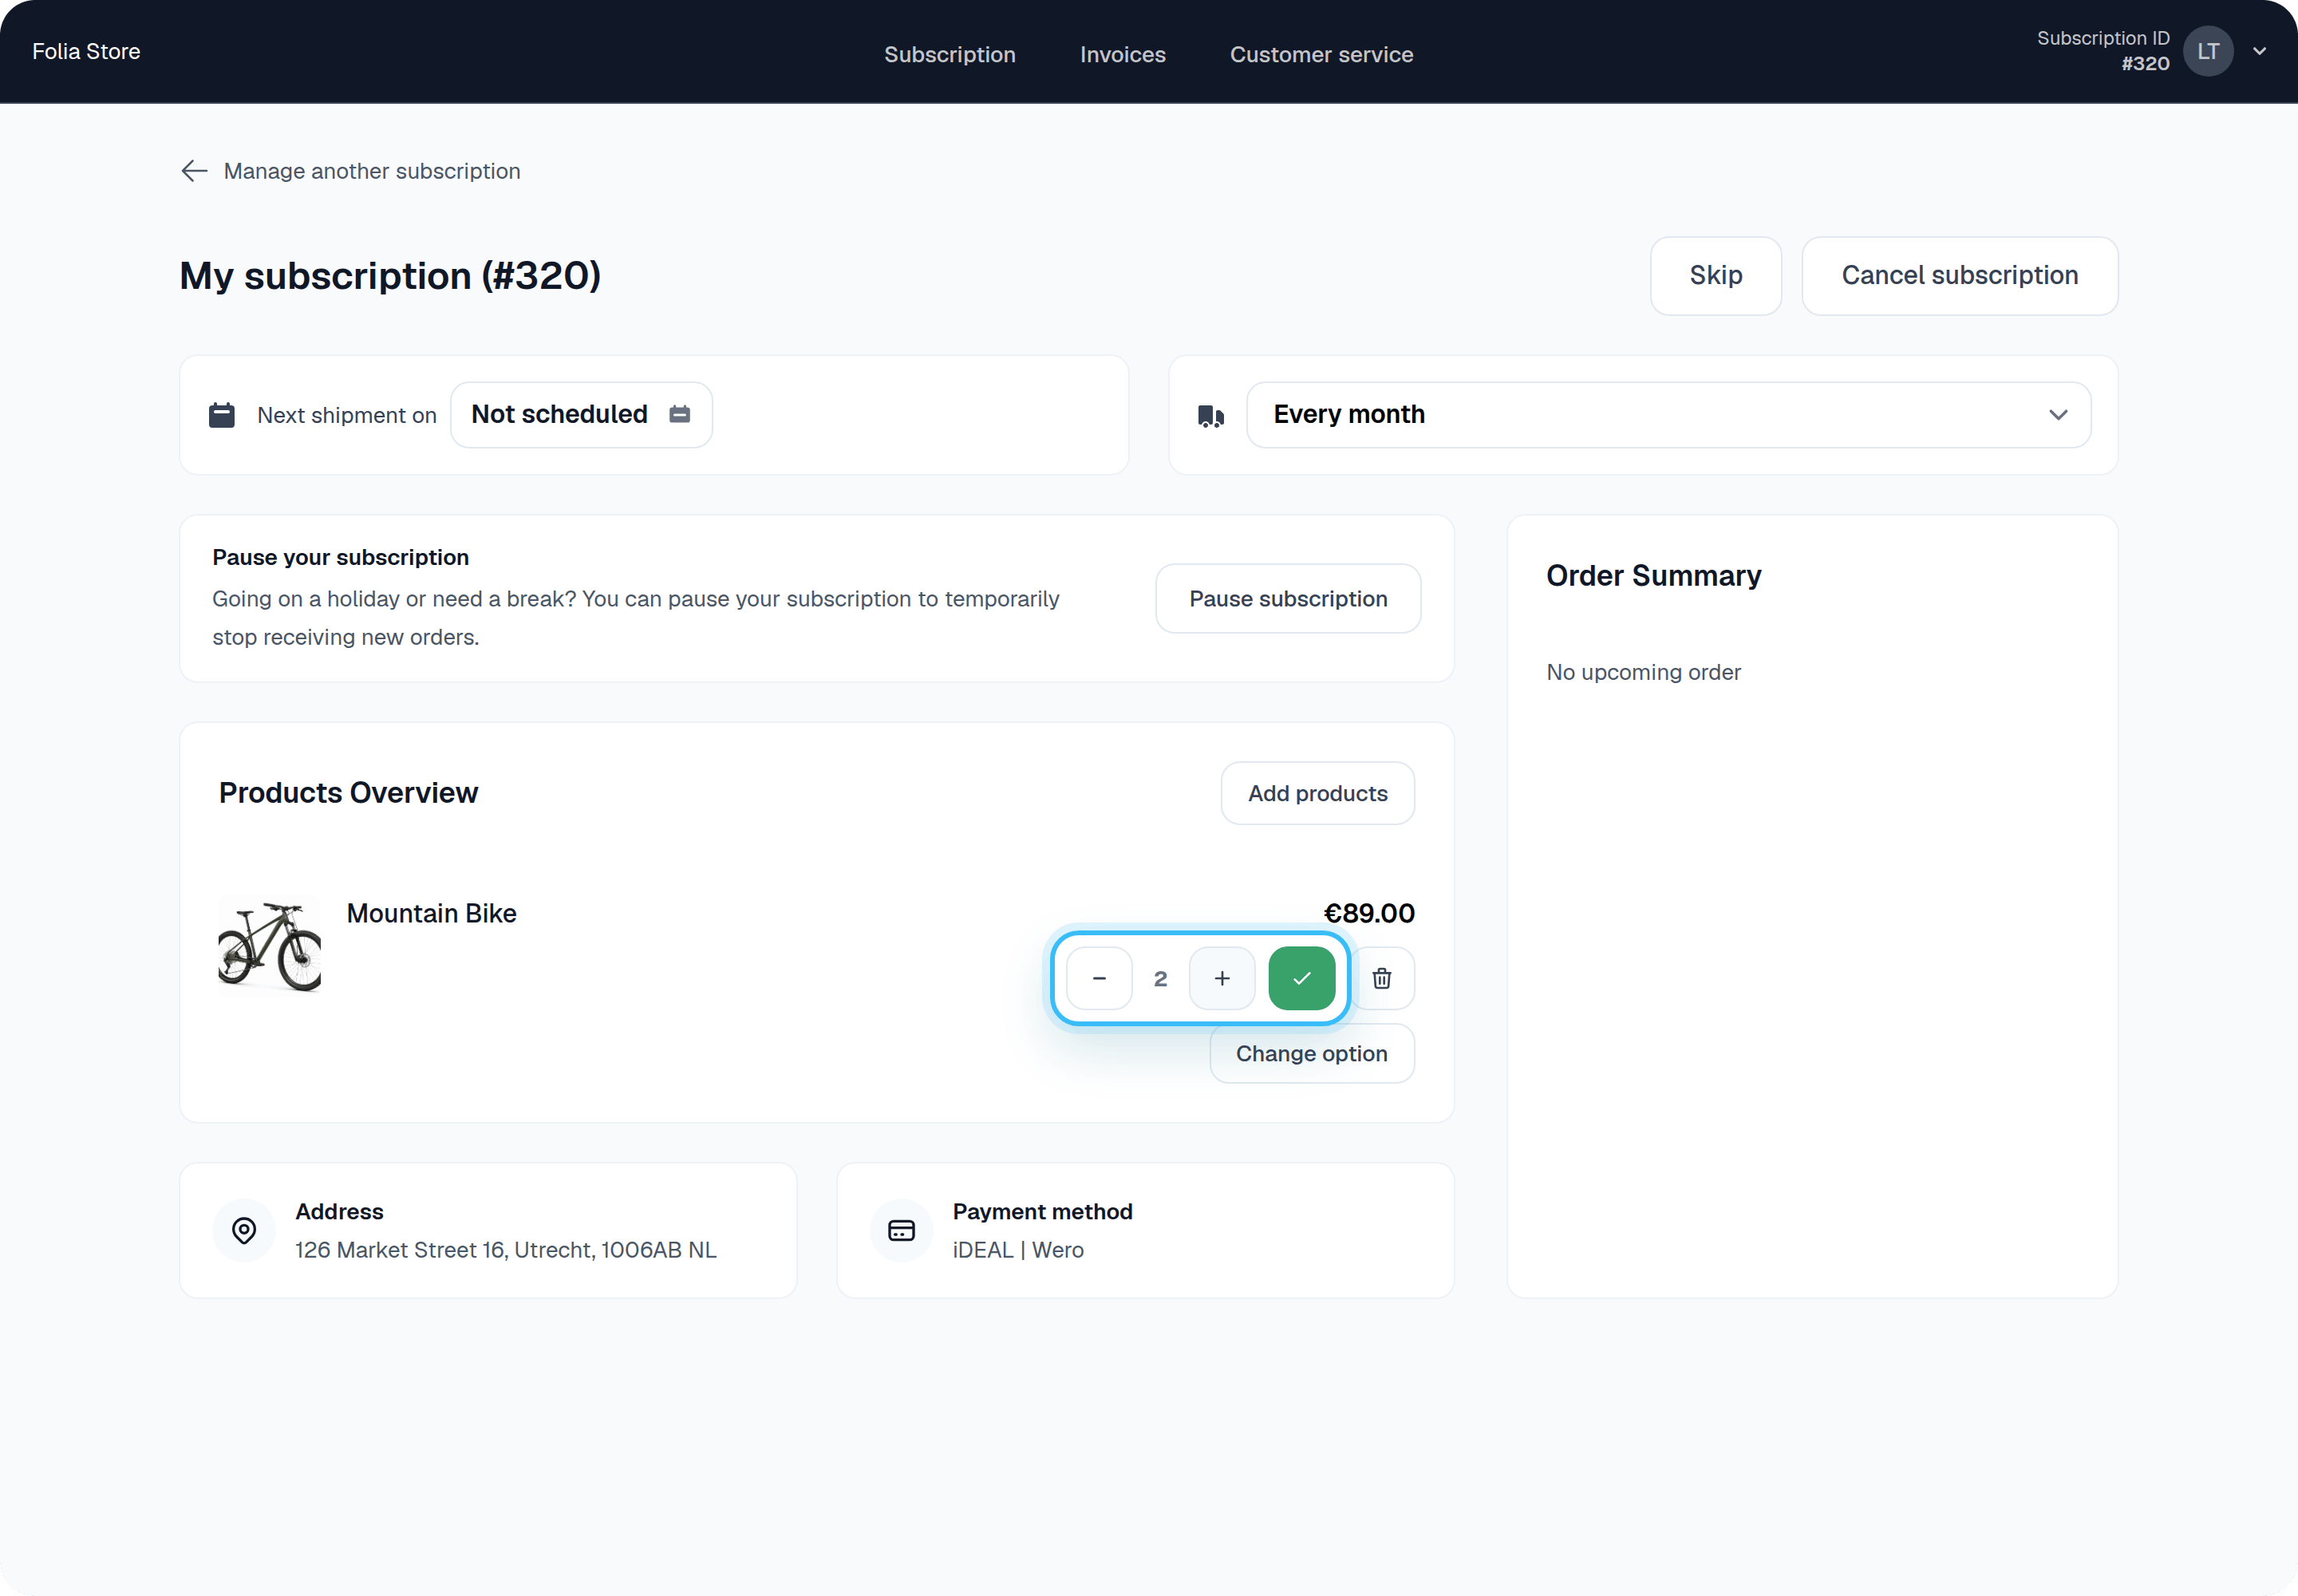Viewport: 2298px width, 1596px height.
Task: Click the quantity value 2
Action: click(1160, 979)
